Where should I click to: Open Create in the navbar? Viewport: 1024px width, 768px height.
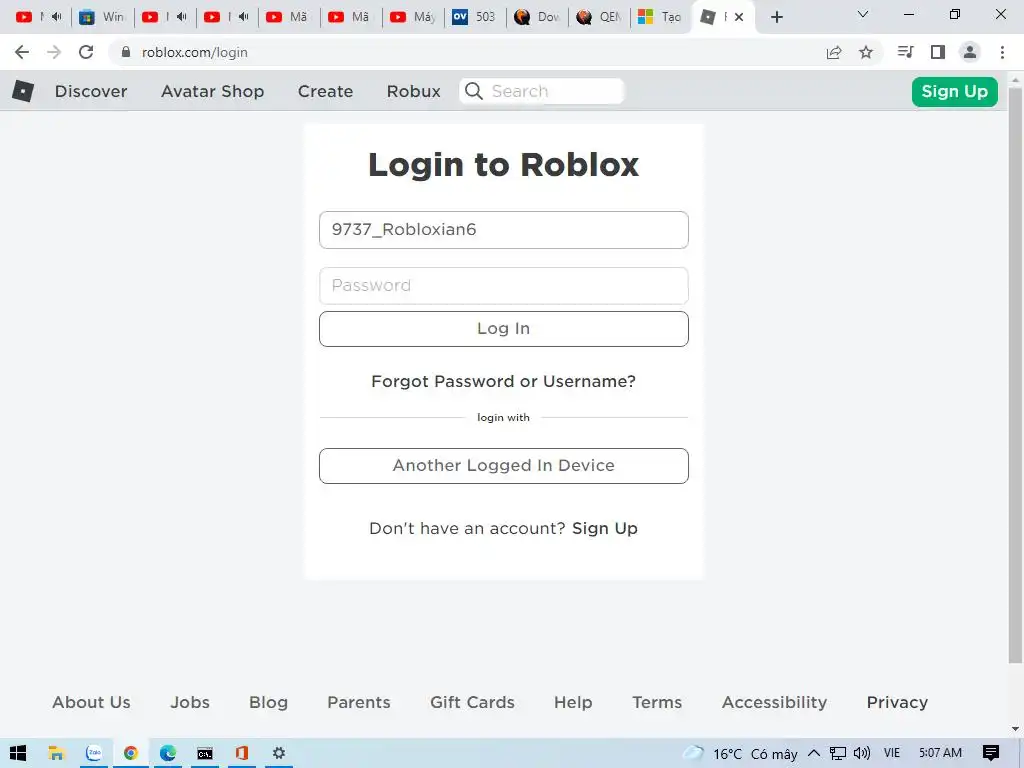(x=325, y=91)
